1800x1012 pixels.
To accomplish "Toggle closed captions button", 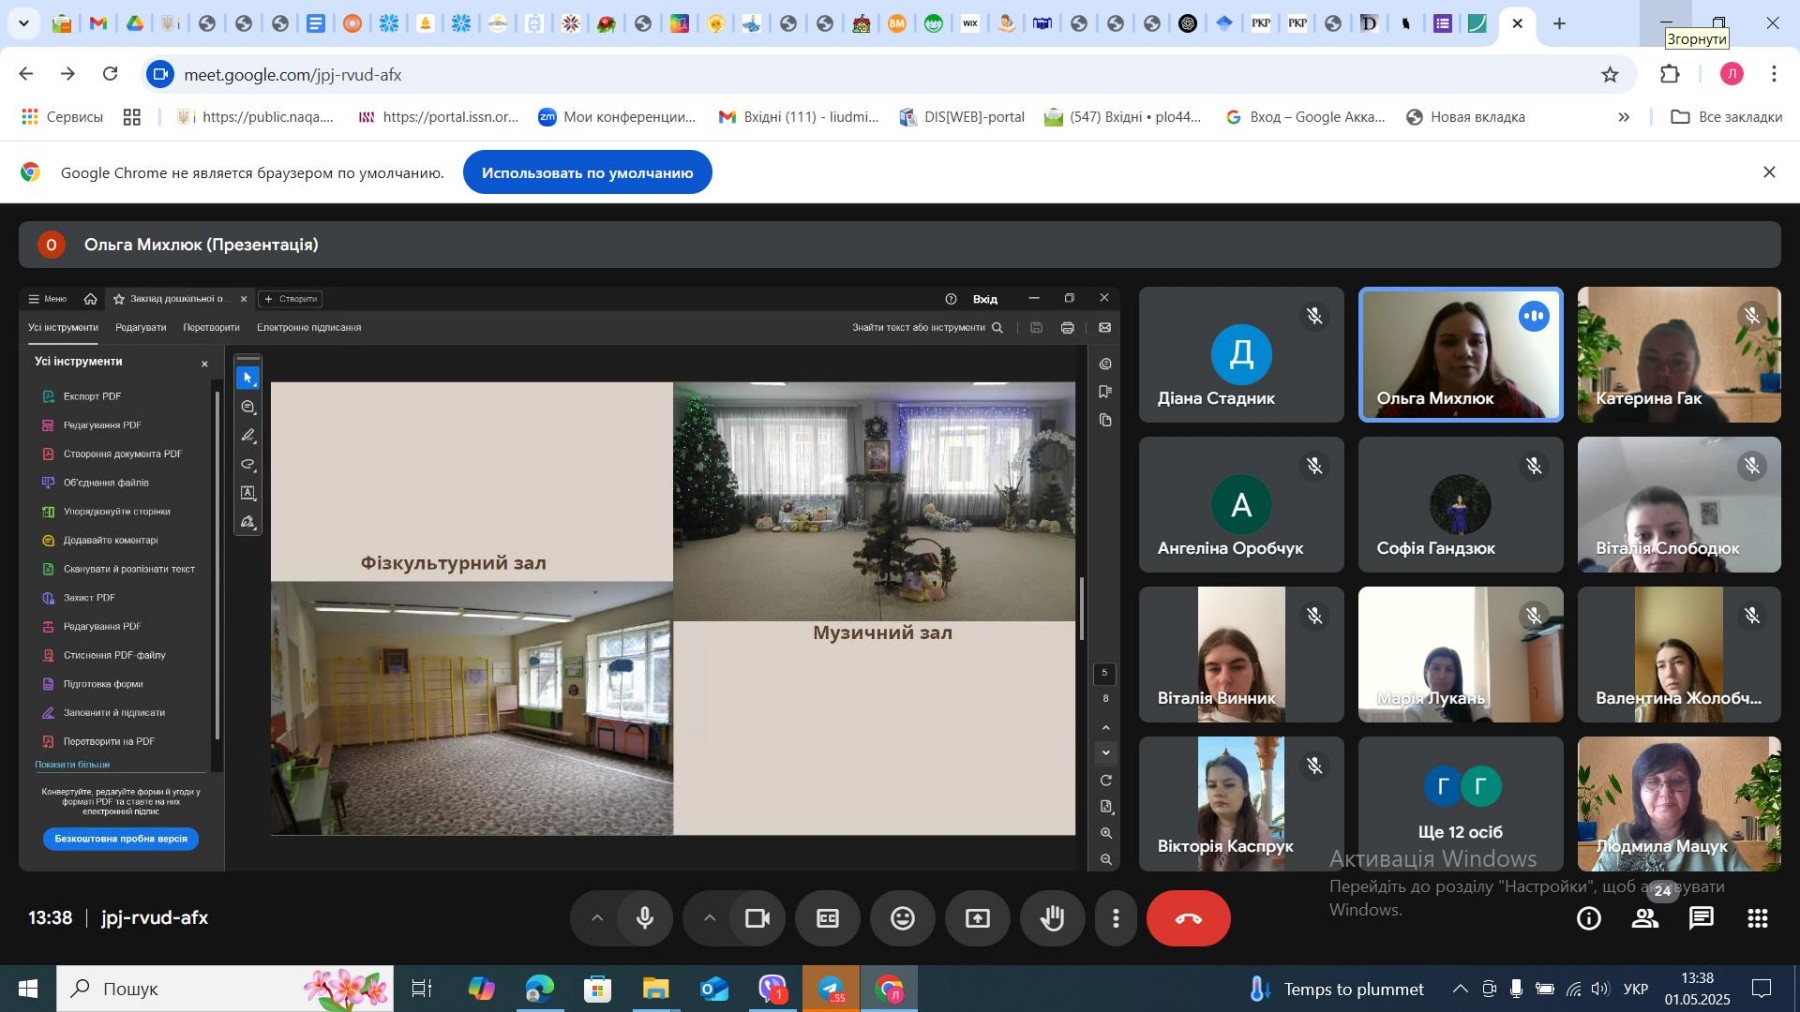I will 827,918.
